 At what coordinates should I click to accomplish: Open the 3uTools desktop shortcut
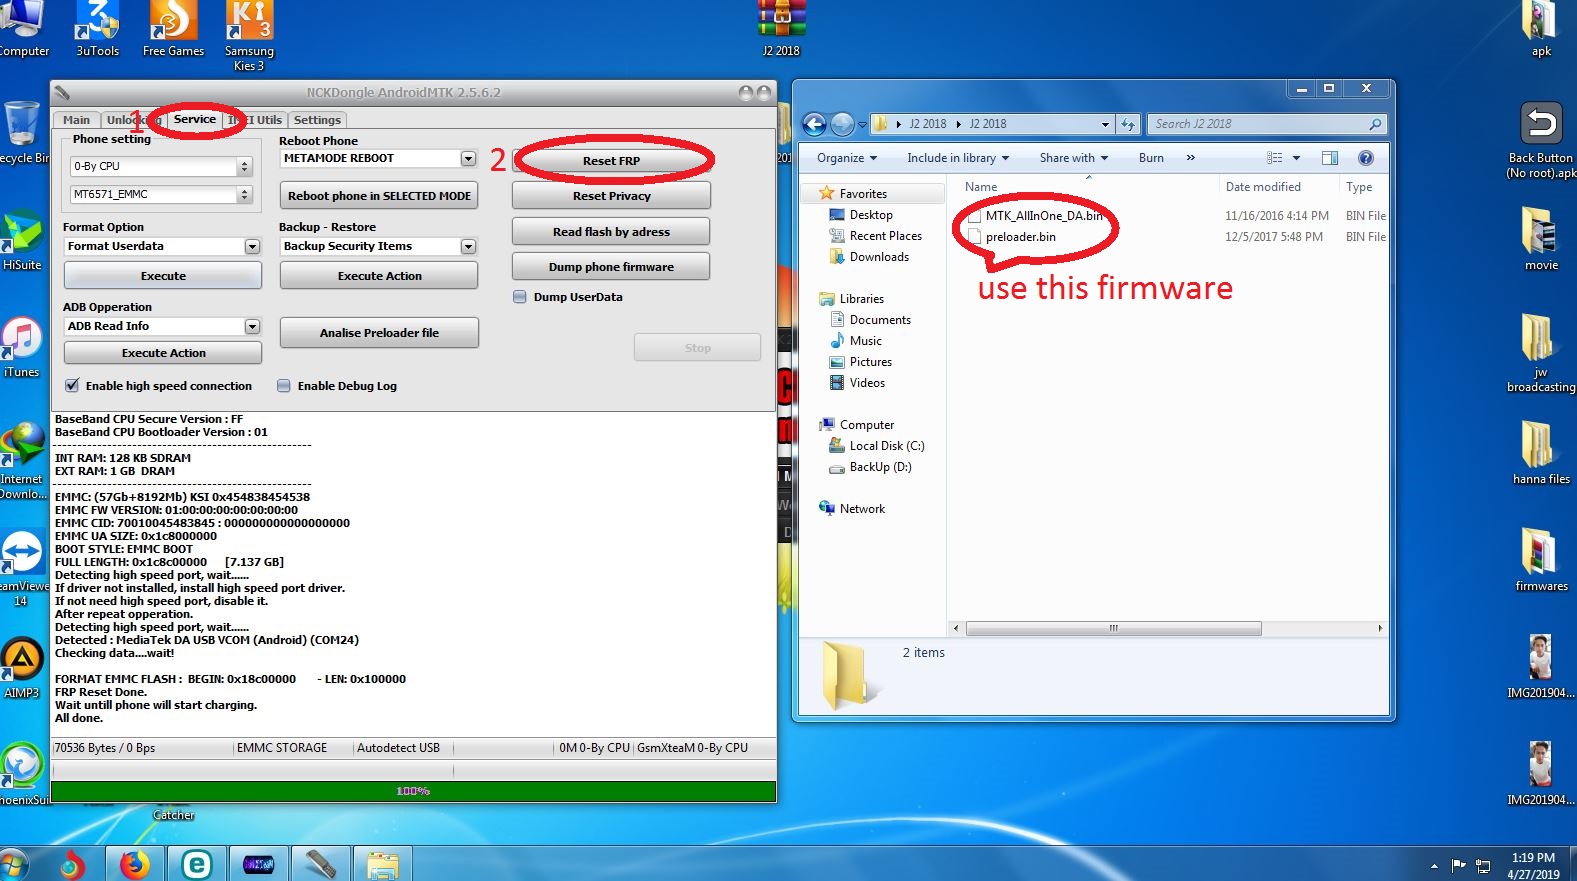pyautogui.click(x=98, y=28)
